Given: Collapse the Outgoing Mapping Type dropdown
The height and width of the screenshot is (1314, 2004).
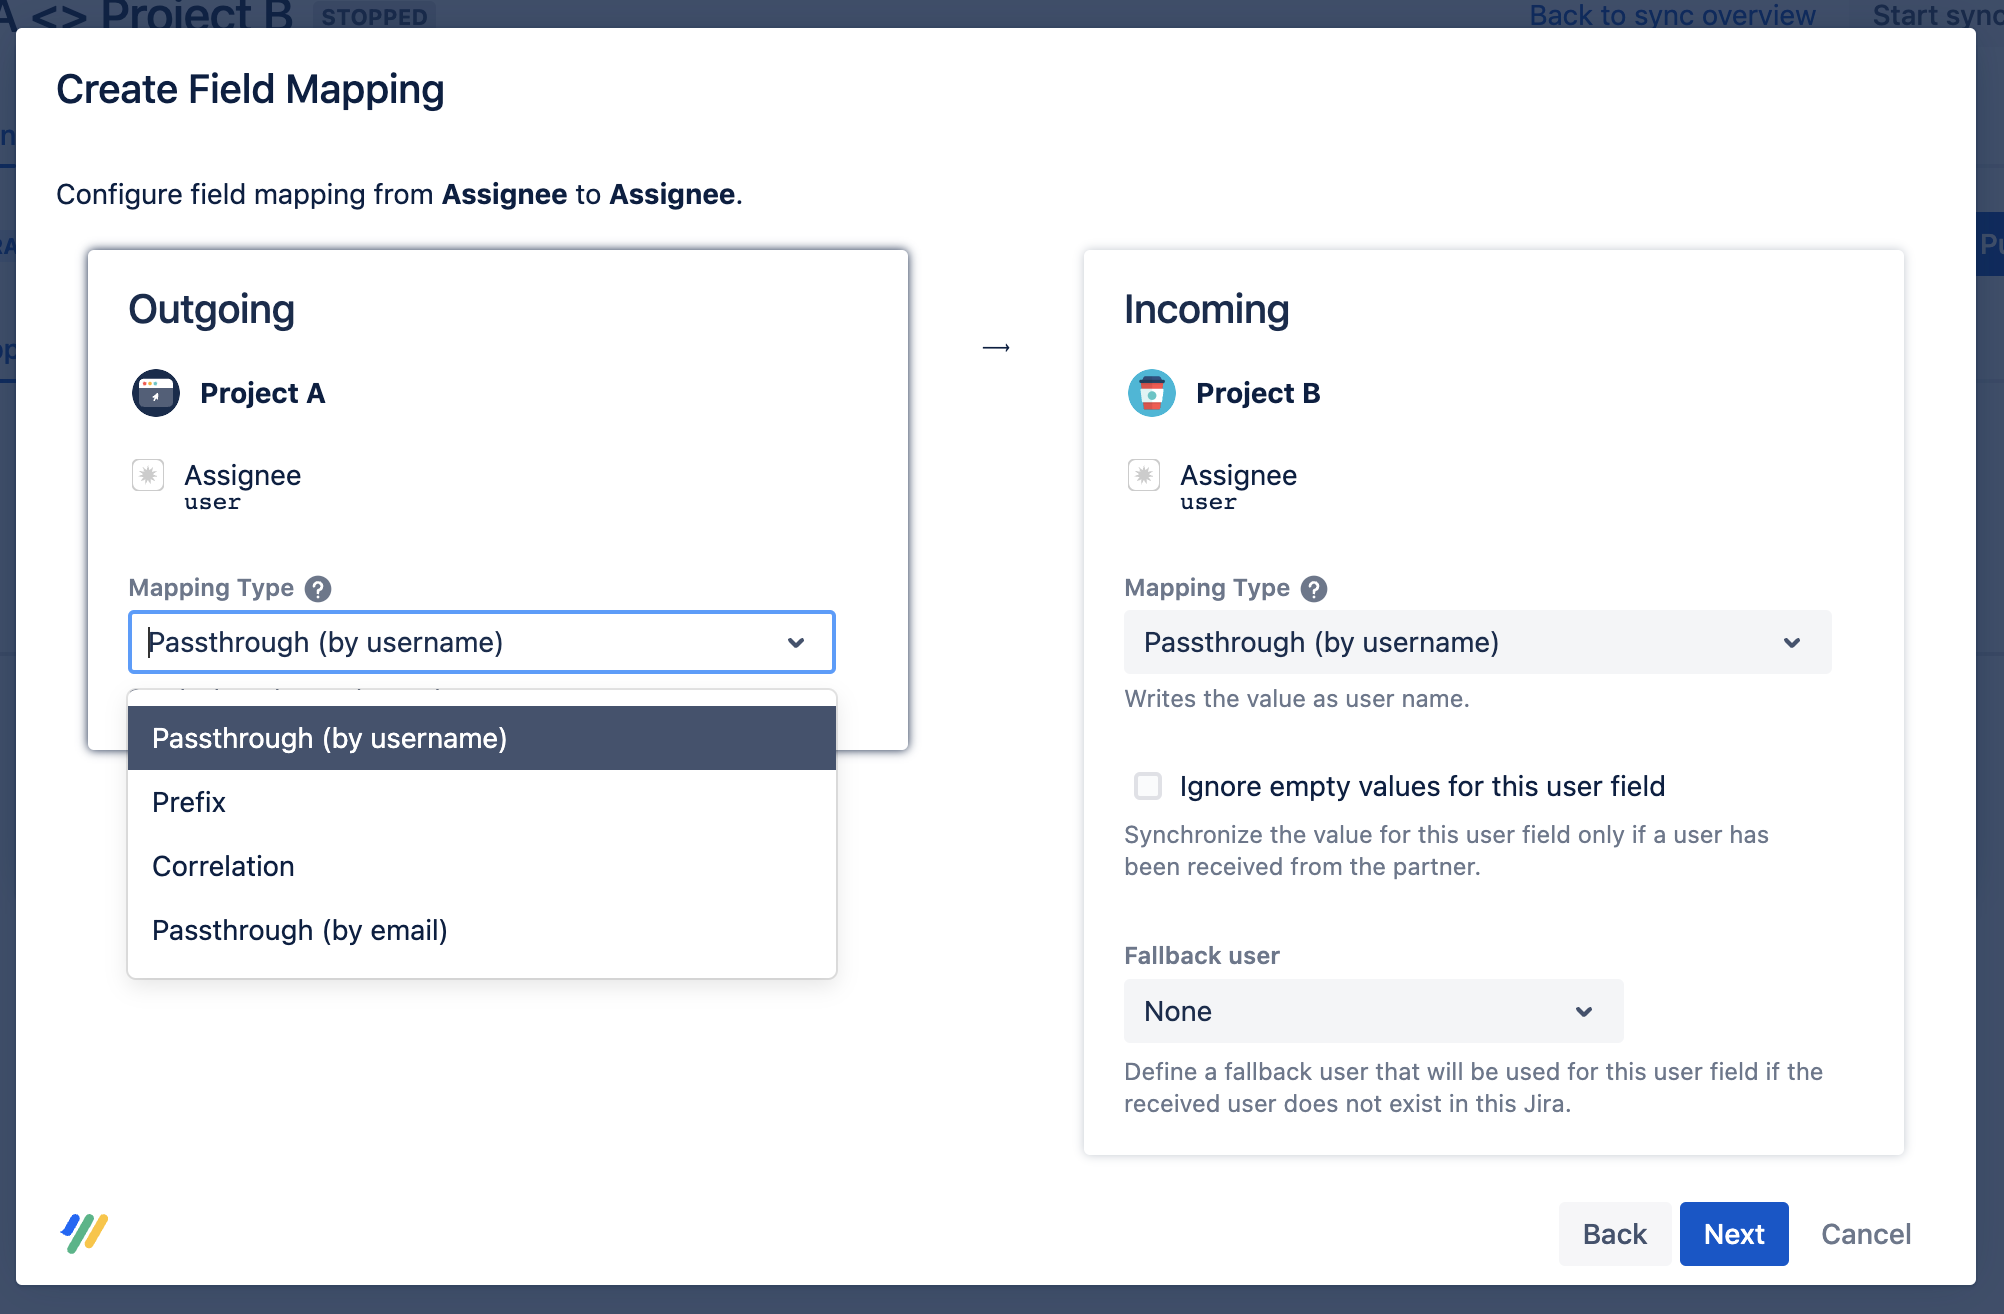Looking at the screenshot, I should [795, 642].
